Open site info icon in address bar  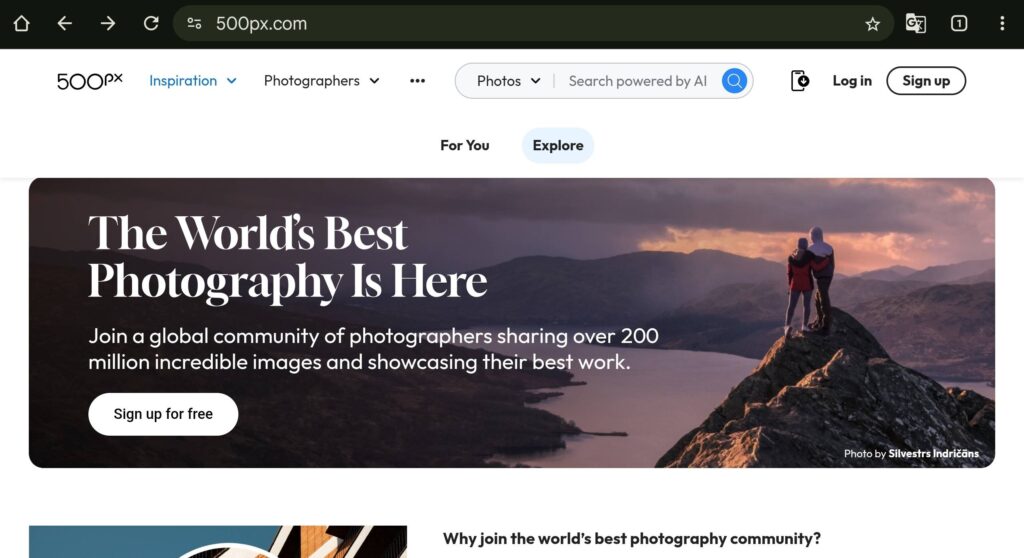click(194, 24)
